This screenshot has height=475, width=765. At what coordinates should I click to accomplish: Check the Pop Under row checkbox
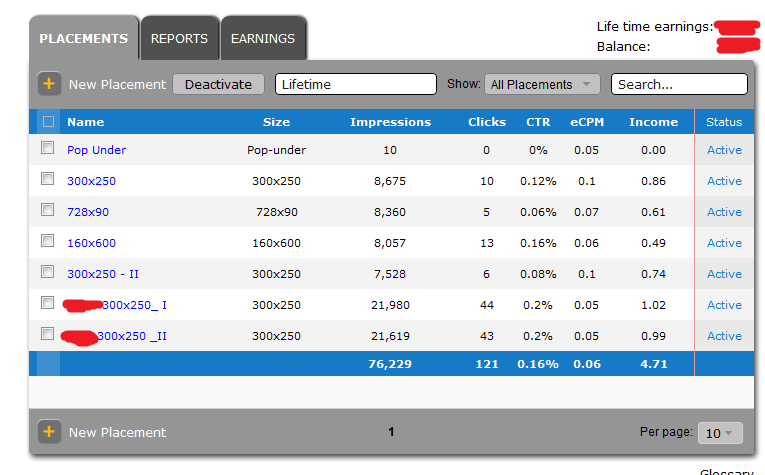[48, 148]
